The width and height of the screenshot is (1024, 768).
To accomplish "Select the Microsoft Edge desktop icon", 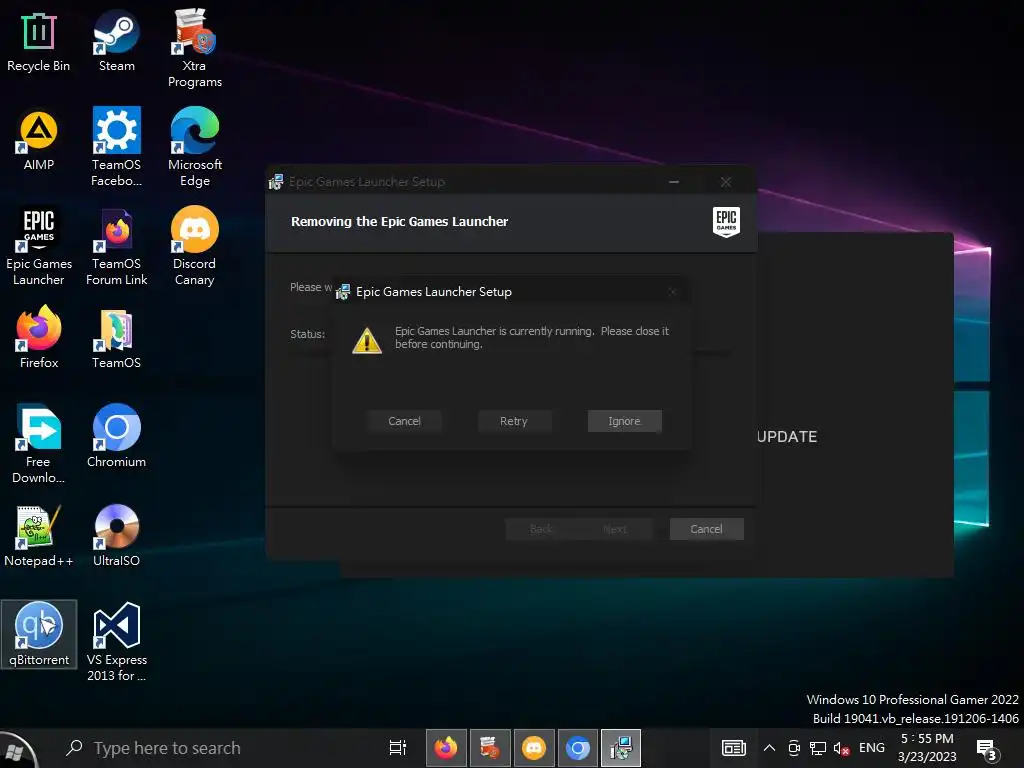I will [195, 148].
